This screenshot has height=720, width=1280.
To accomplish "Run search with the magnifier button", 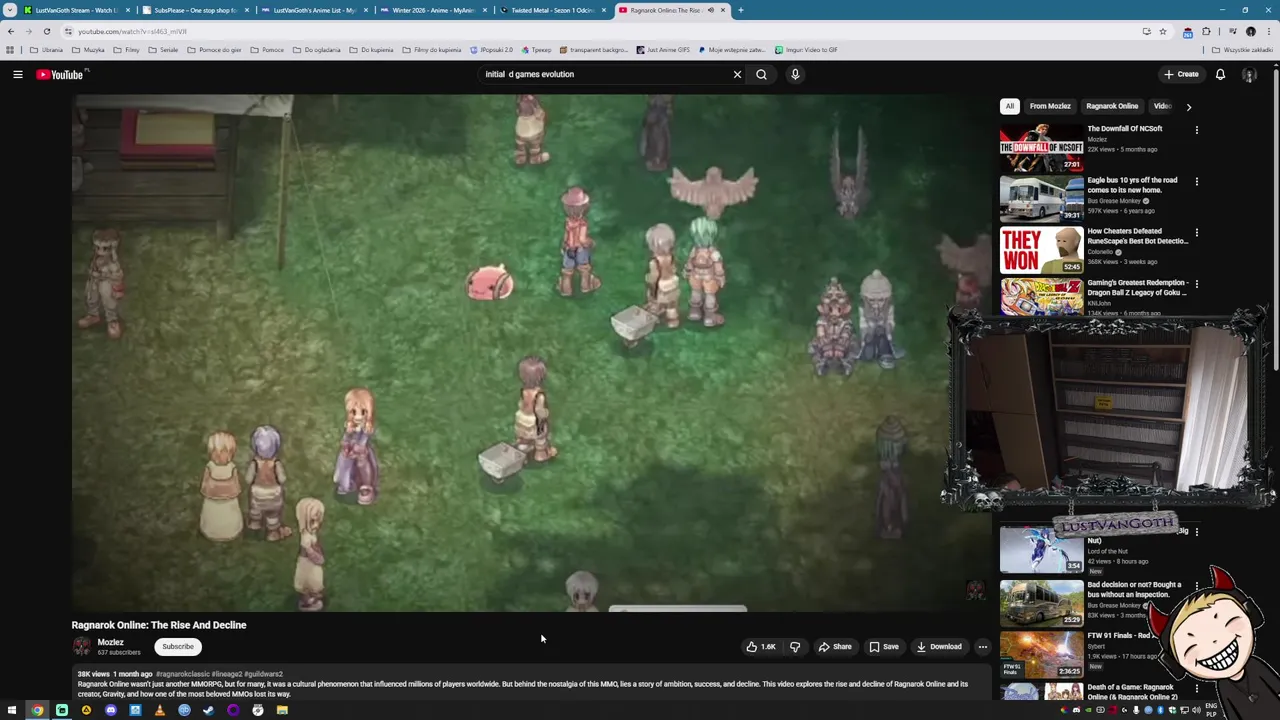I will (761, 74).
